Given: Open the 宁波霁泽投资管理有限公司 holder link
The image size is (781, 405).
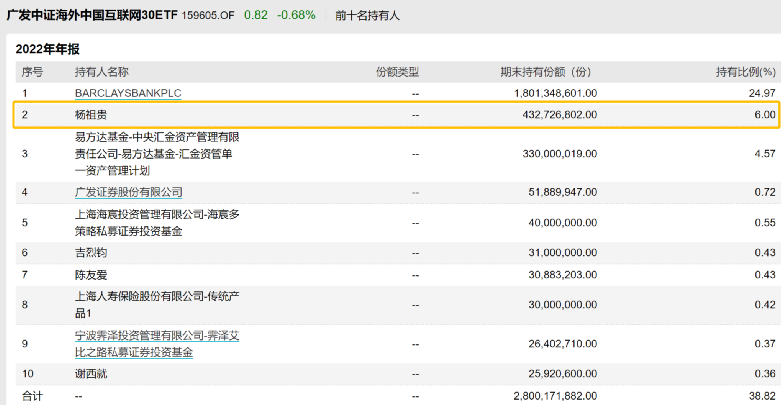Looking at the screenshot, I should (x=157, y=344).
